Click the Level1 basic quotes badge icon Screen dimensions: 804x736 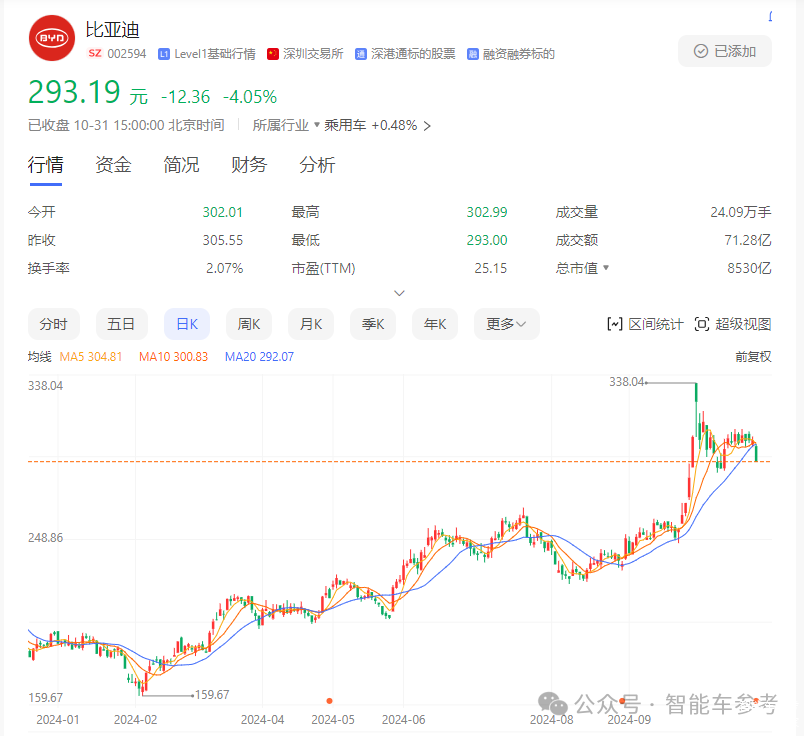point(165,54)
